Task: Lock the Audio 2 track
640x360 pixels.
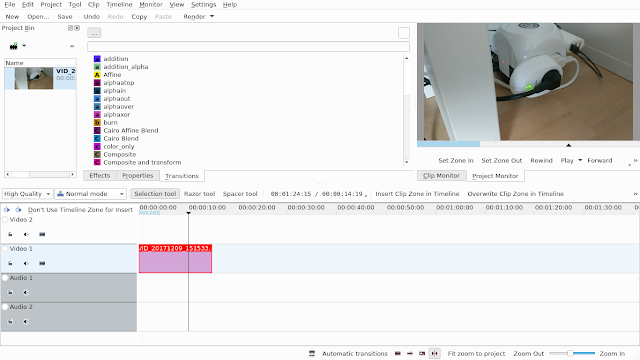Action: click(10, 321)
